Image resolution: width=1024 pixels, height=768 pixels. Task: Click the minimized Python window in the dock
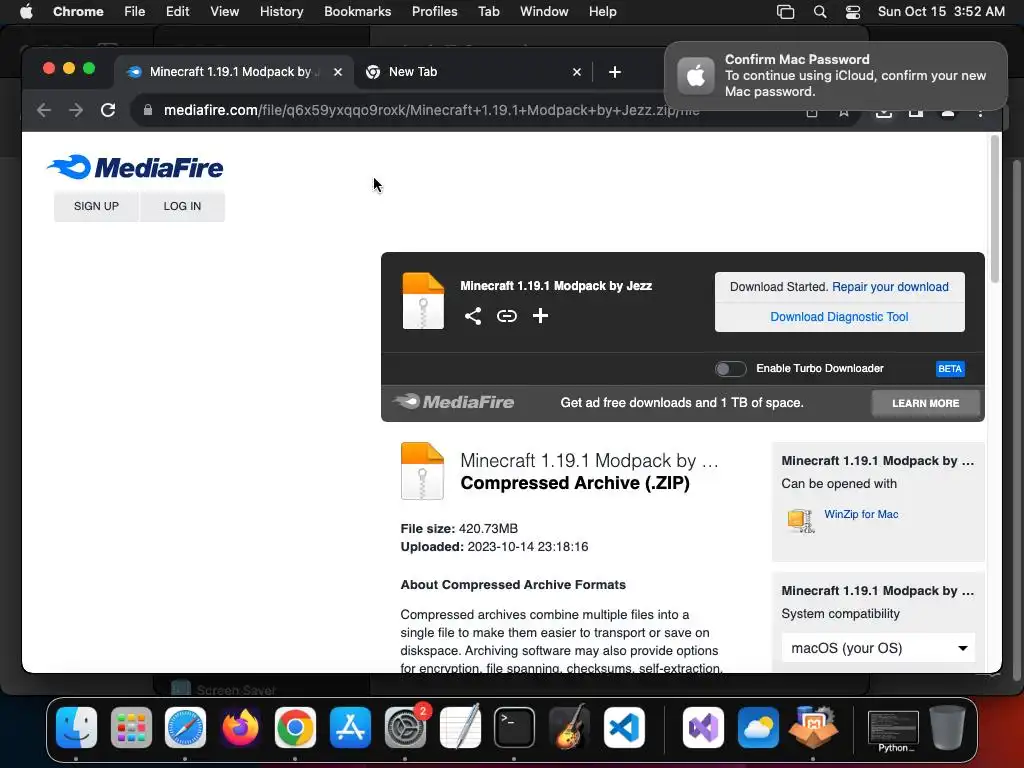click(893, 729)
